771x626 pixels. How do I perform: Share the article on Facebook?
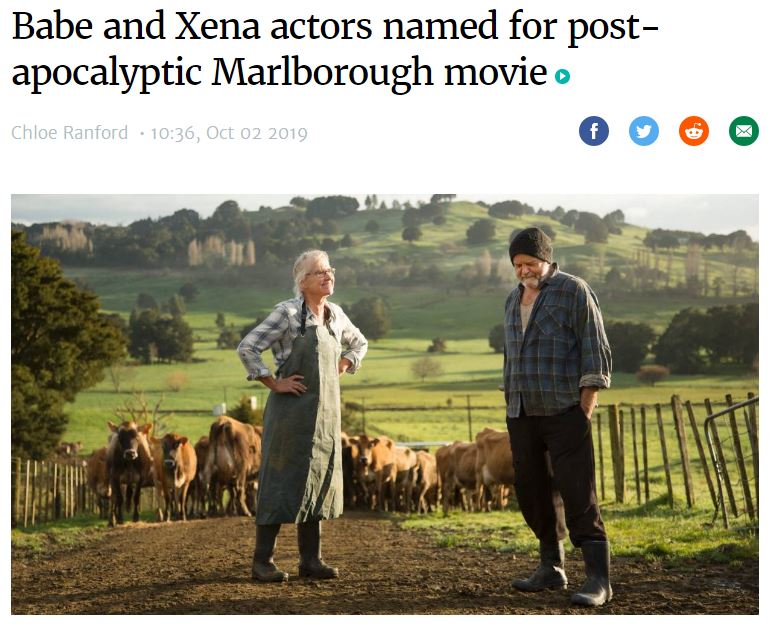593,131
